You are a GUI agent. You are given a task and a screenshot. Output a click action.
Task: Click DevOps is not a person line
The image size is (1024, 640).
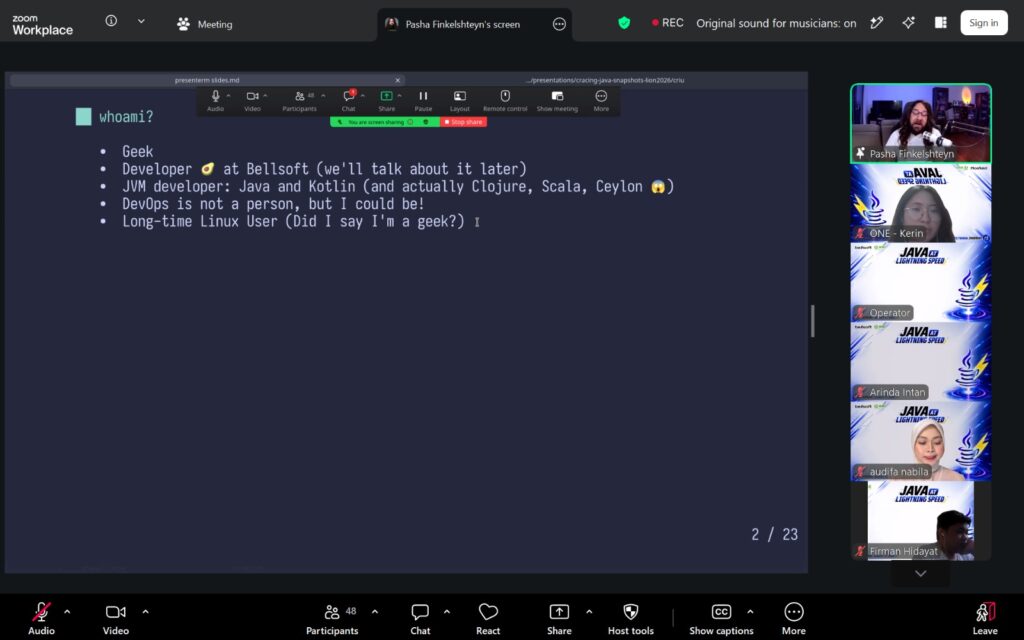[273, 204]
